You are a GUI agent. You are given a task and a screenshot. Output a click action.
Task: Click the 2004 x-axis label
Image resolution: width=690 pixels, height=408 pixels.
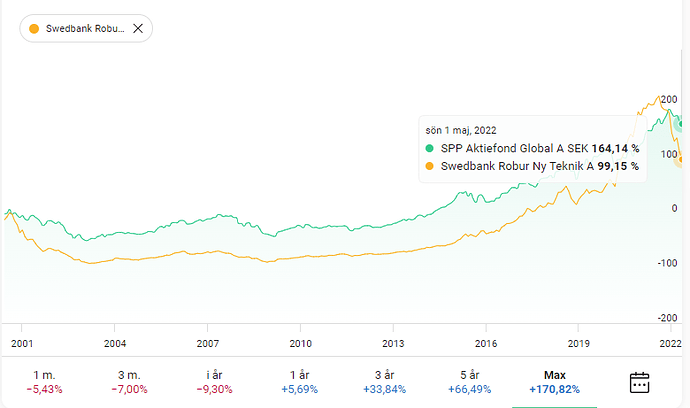pyautogui.click(x=115, y=343)
